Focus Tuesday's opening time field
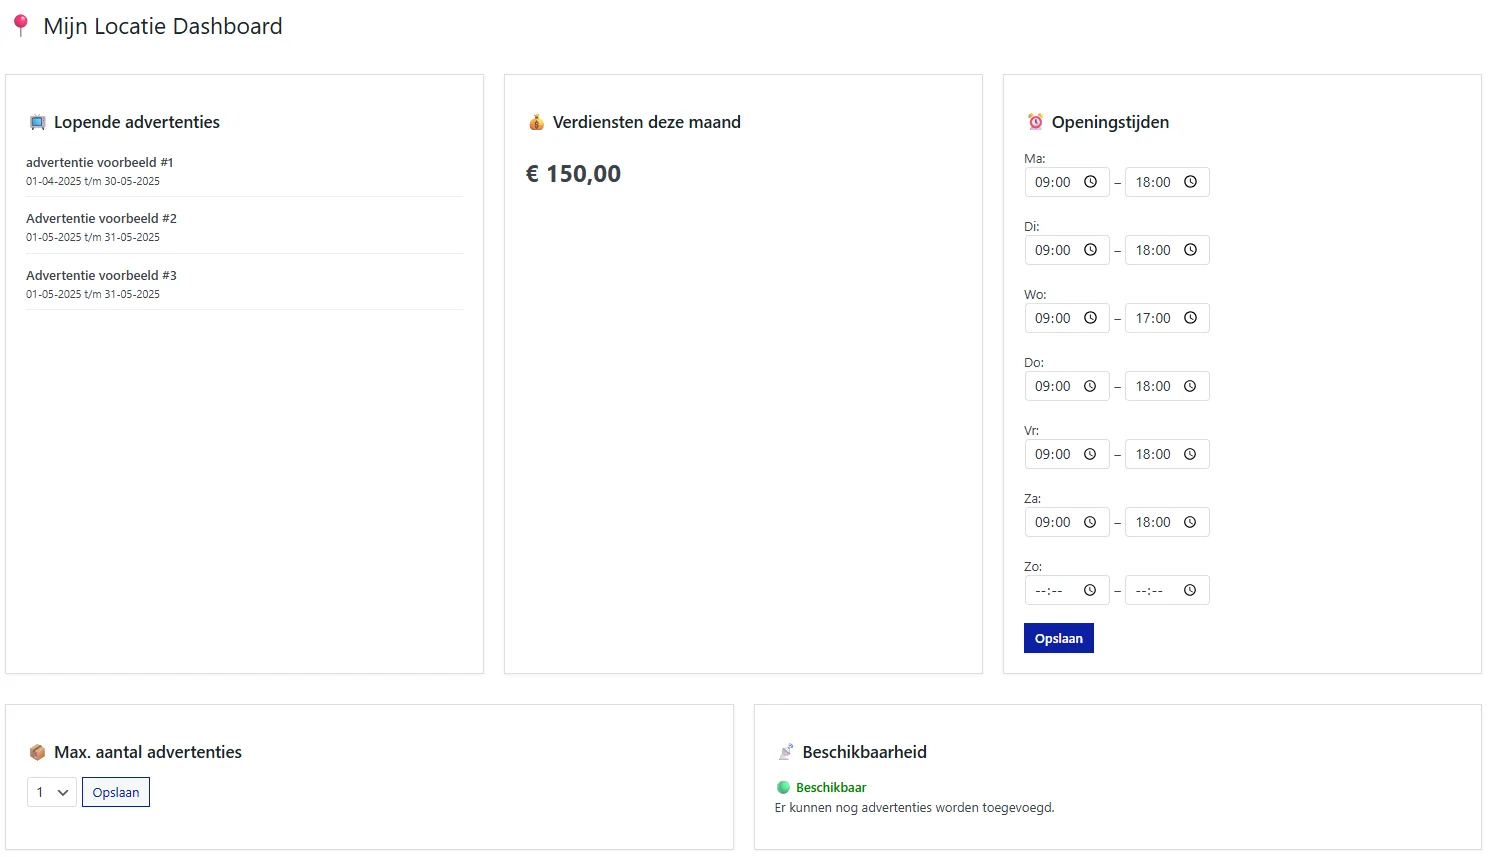 [x=1054, y=250]
